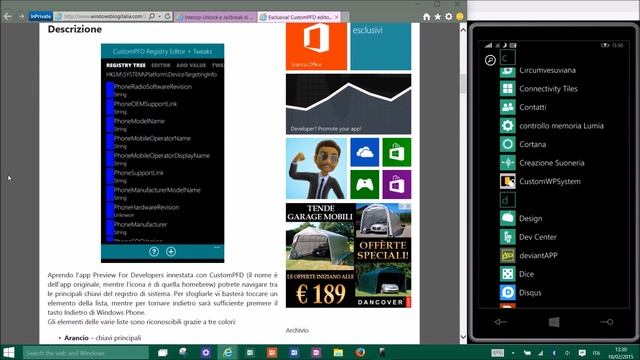Open Word from the taskbar
The width and height of the screenshot is (640, 360).
294,353
